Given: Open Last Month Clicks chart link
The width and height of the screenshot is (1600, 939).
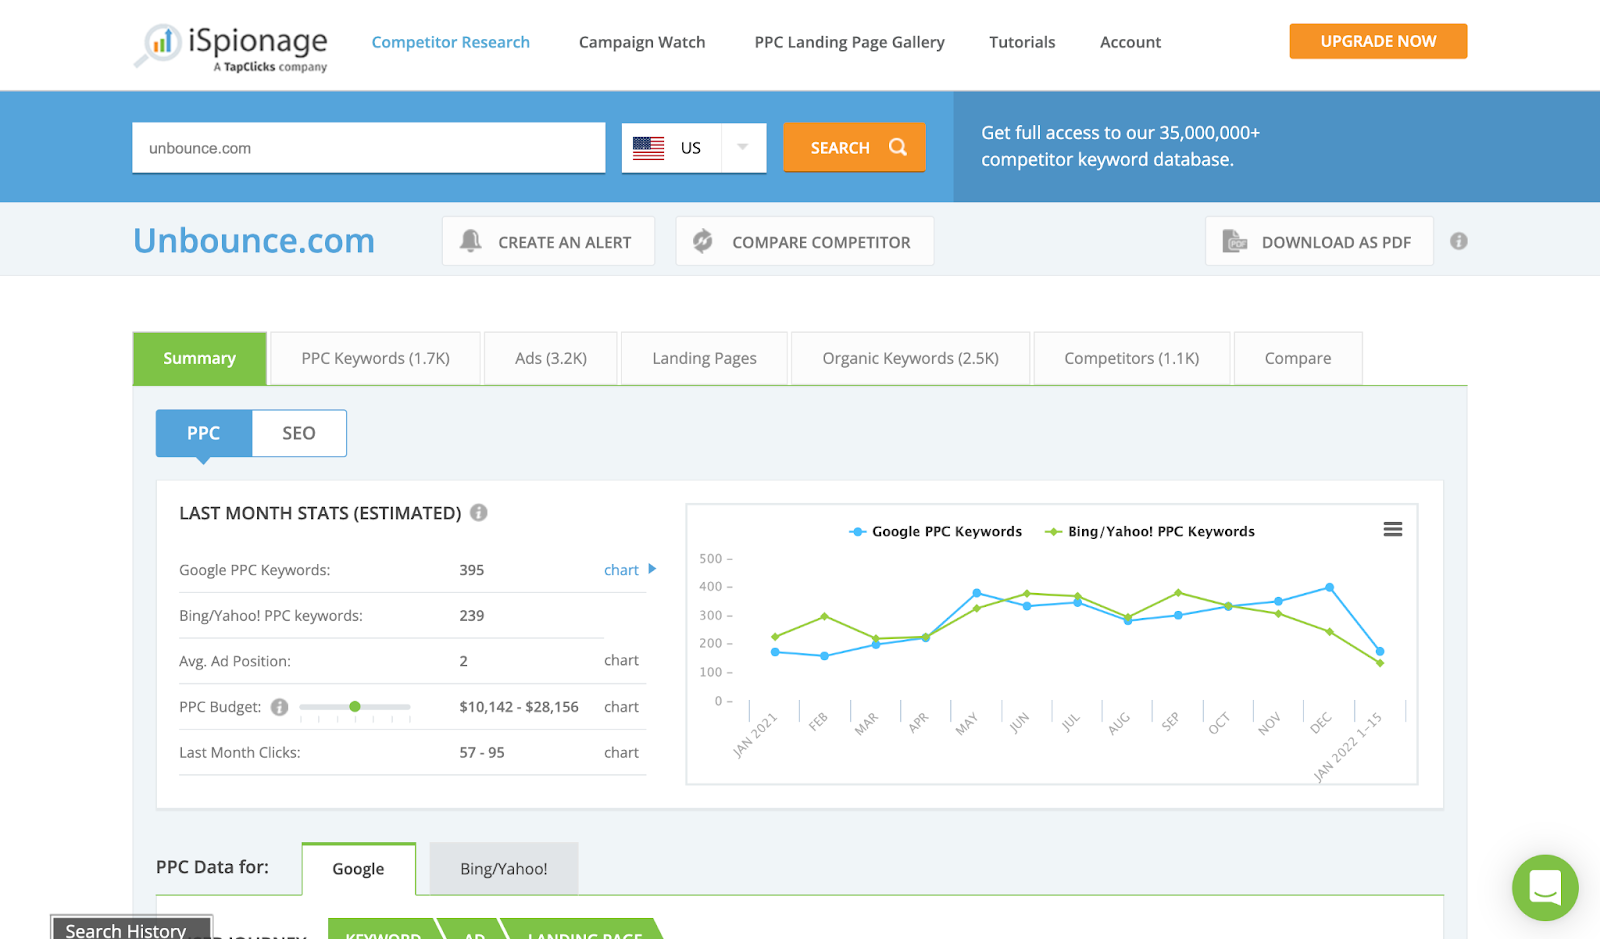Looking at the screenshot, I should click(621, 753).
